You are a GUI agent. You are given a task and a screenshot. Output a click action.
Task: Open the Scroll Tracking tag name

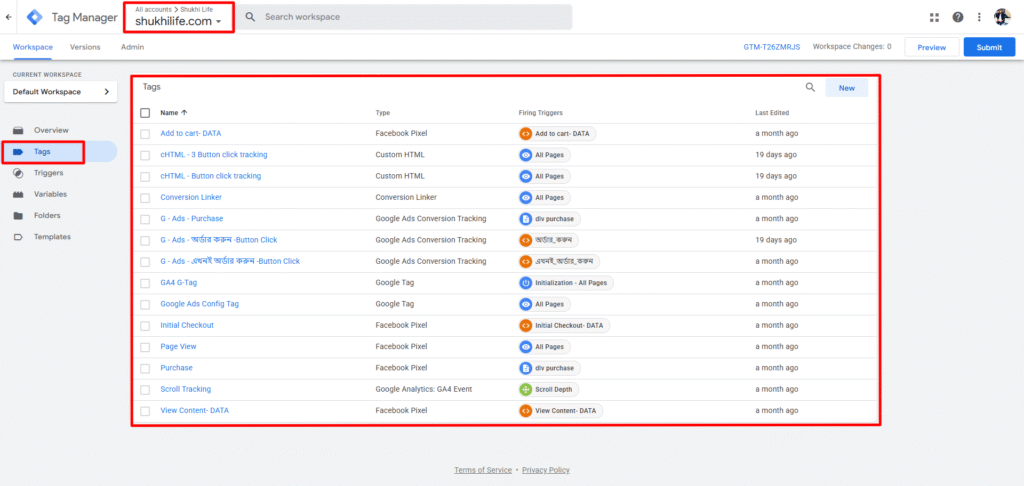pos(185,389)
